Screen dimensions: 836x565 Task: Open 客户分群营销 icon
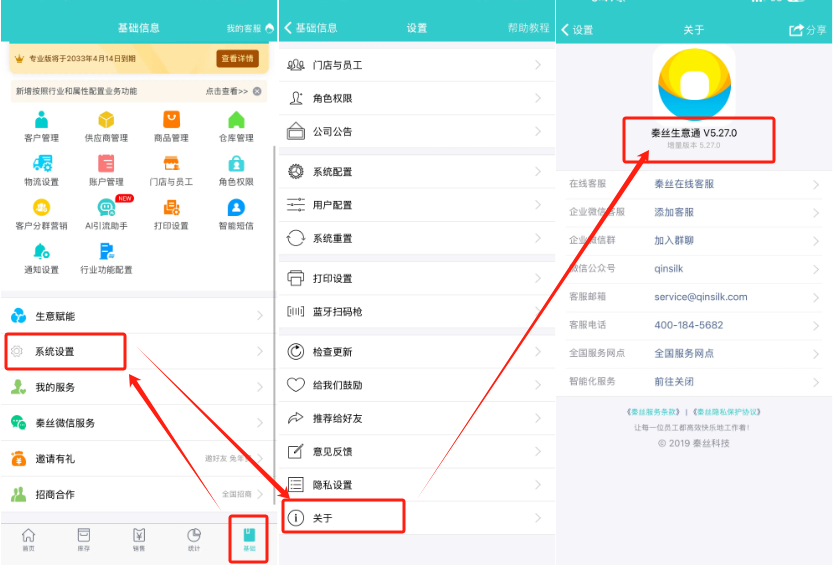(42, 207)
